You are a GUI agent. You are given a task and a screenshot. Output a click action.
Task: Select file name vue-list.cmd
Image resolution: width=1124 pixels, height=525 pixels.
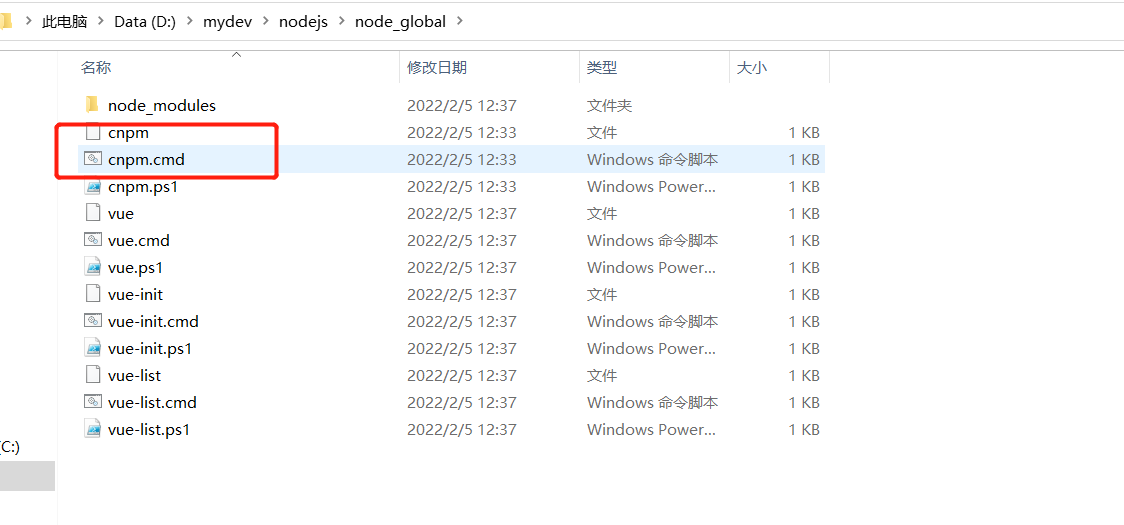pyautogui.click(x=152, y=402)
